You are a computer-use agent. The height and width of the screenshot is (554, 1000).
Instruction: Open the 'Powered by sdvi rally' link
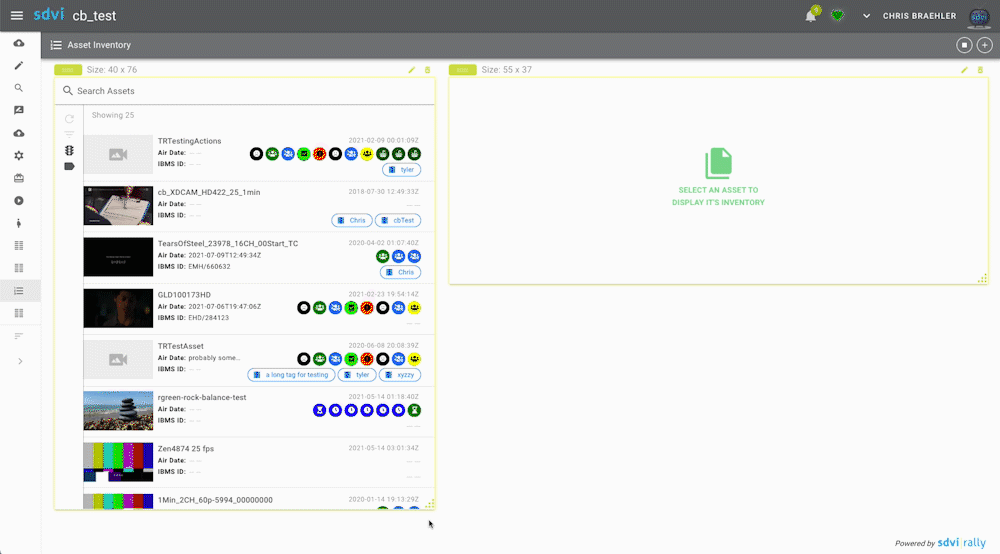[940, 543]
